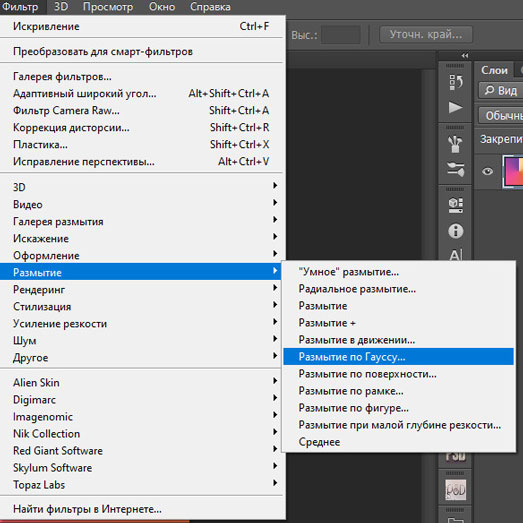Expand the Стилизация submenu
The width and height of the screenshot is (523, 523).
point(141,306)
